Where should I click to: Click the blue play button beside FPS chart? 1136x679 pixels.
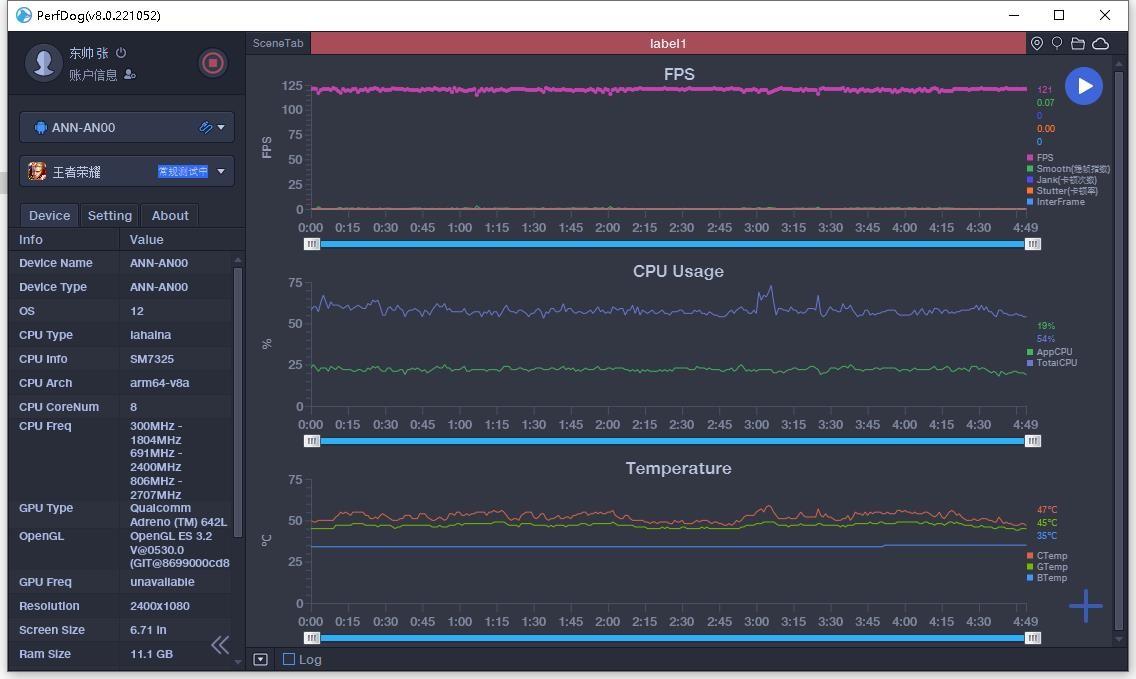tap(1083, 86)
